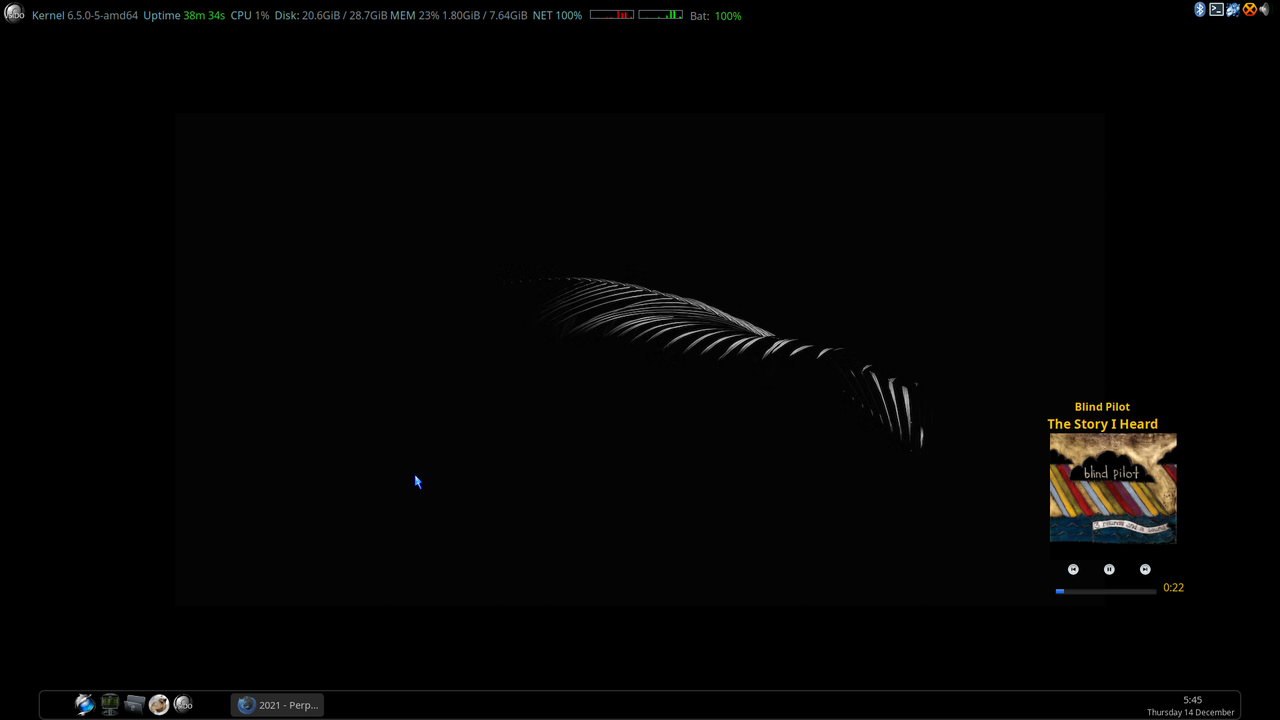The height and width of the screenshot is (720, 1280).
Task: Pause the playing song
Action: [x=1109, y=569]
